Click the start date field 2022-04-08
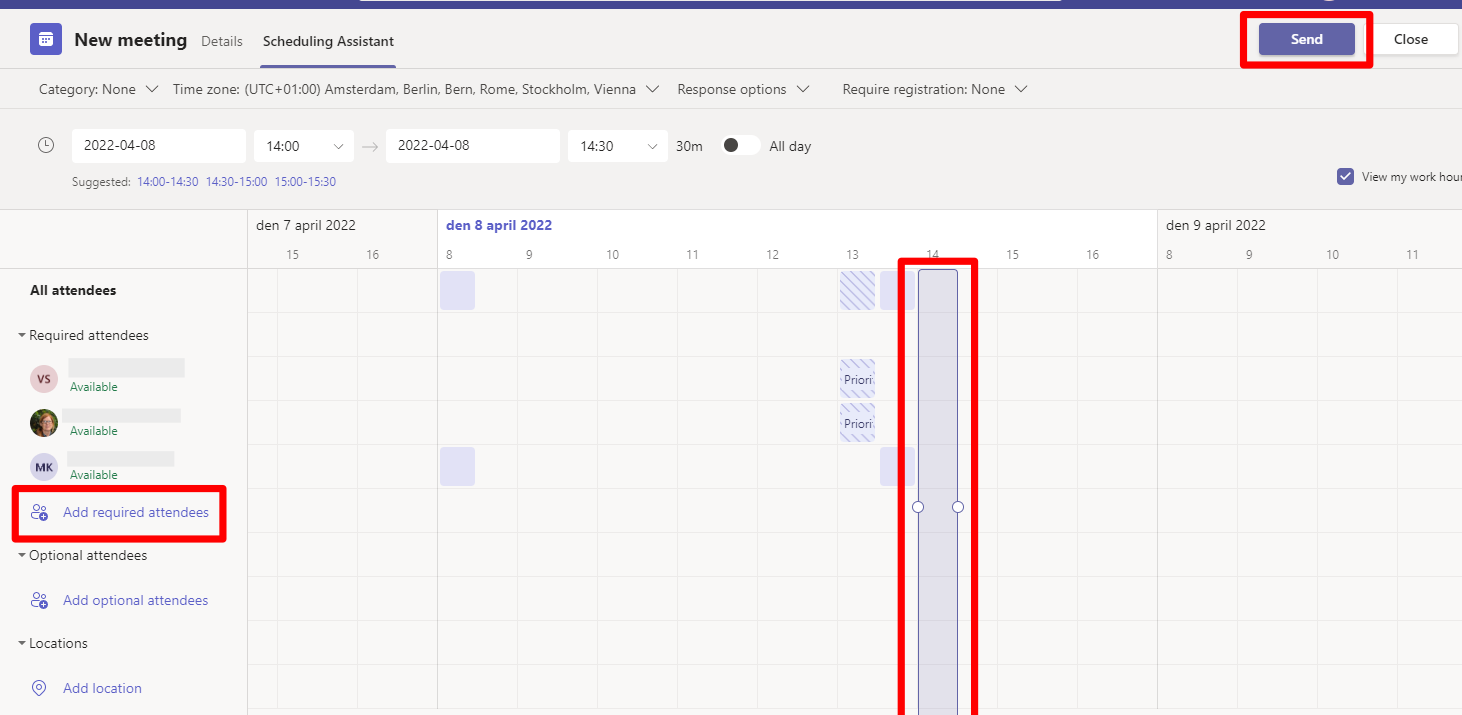The width and height of the screenshot is (1462, 715). (158, 145)
